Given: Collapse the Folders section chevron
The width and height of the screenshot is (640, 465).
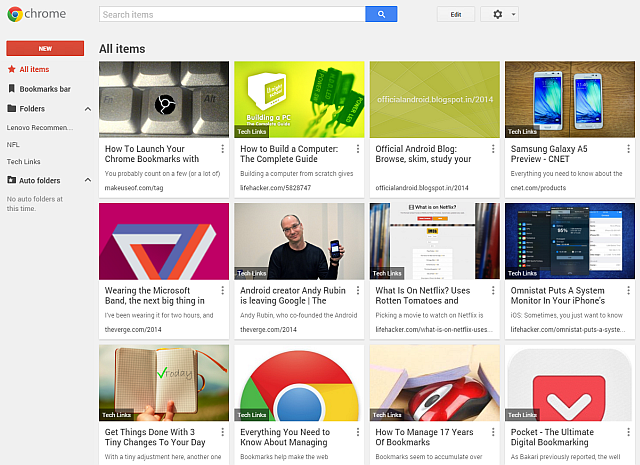Looking at the screenshot, I should [87, 109].
